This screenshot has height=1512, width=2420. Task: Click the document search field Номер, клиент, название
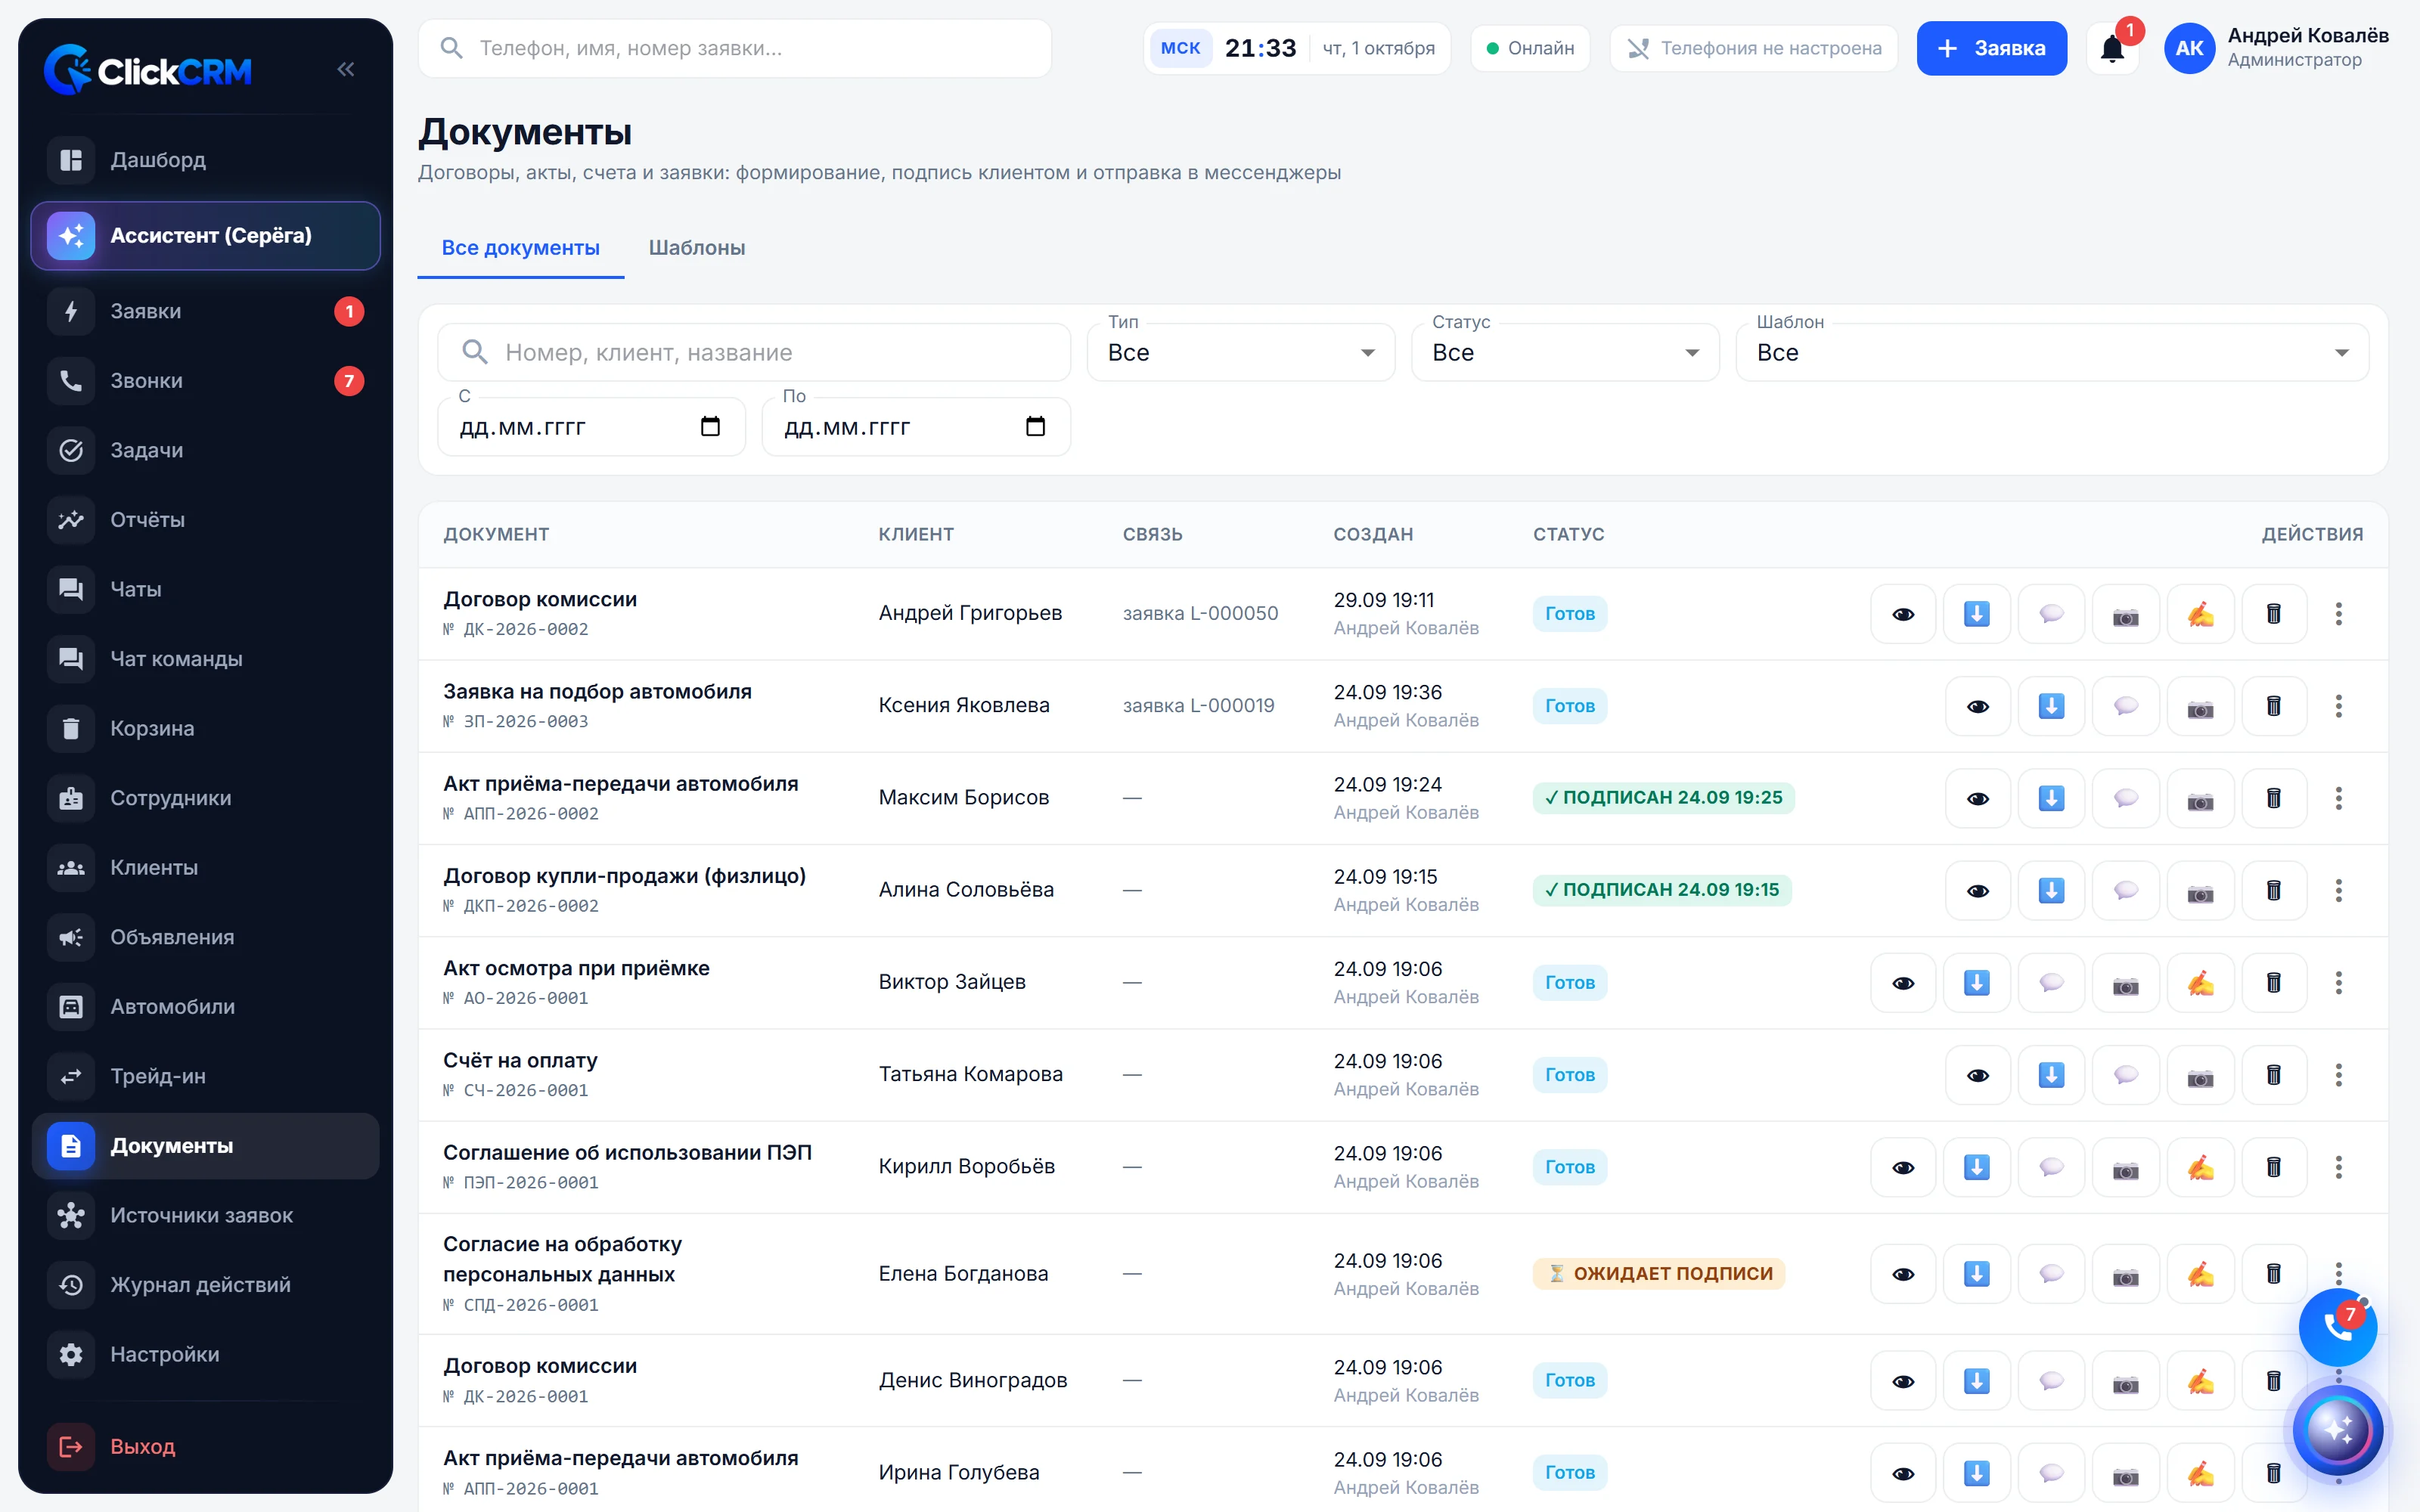point(754,352)
